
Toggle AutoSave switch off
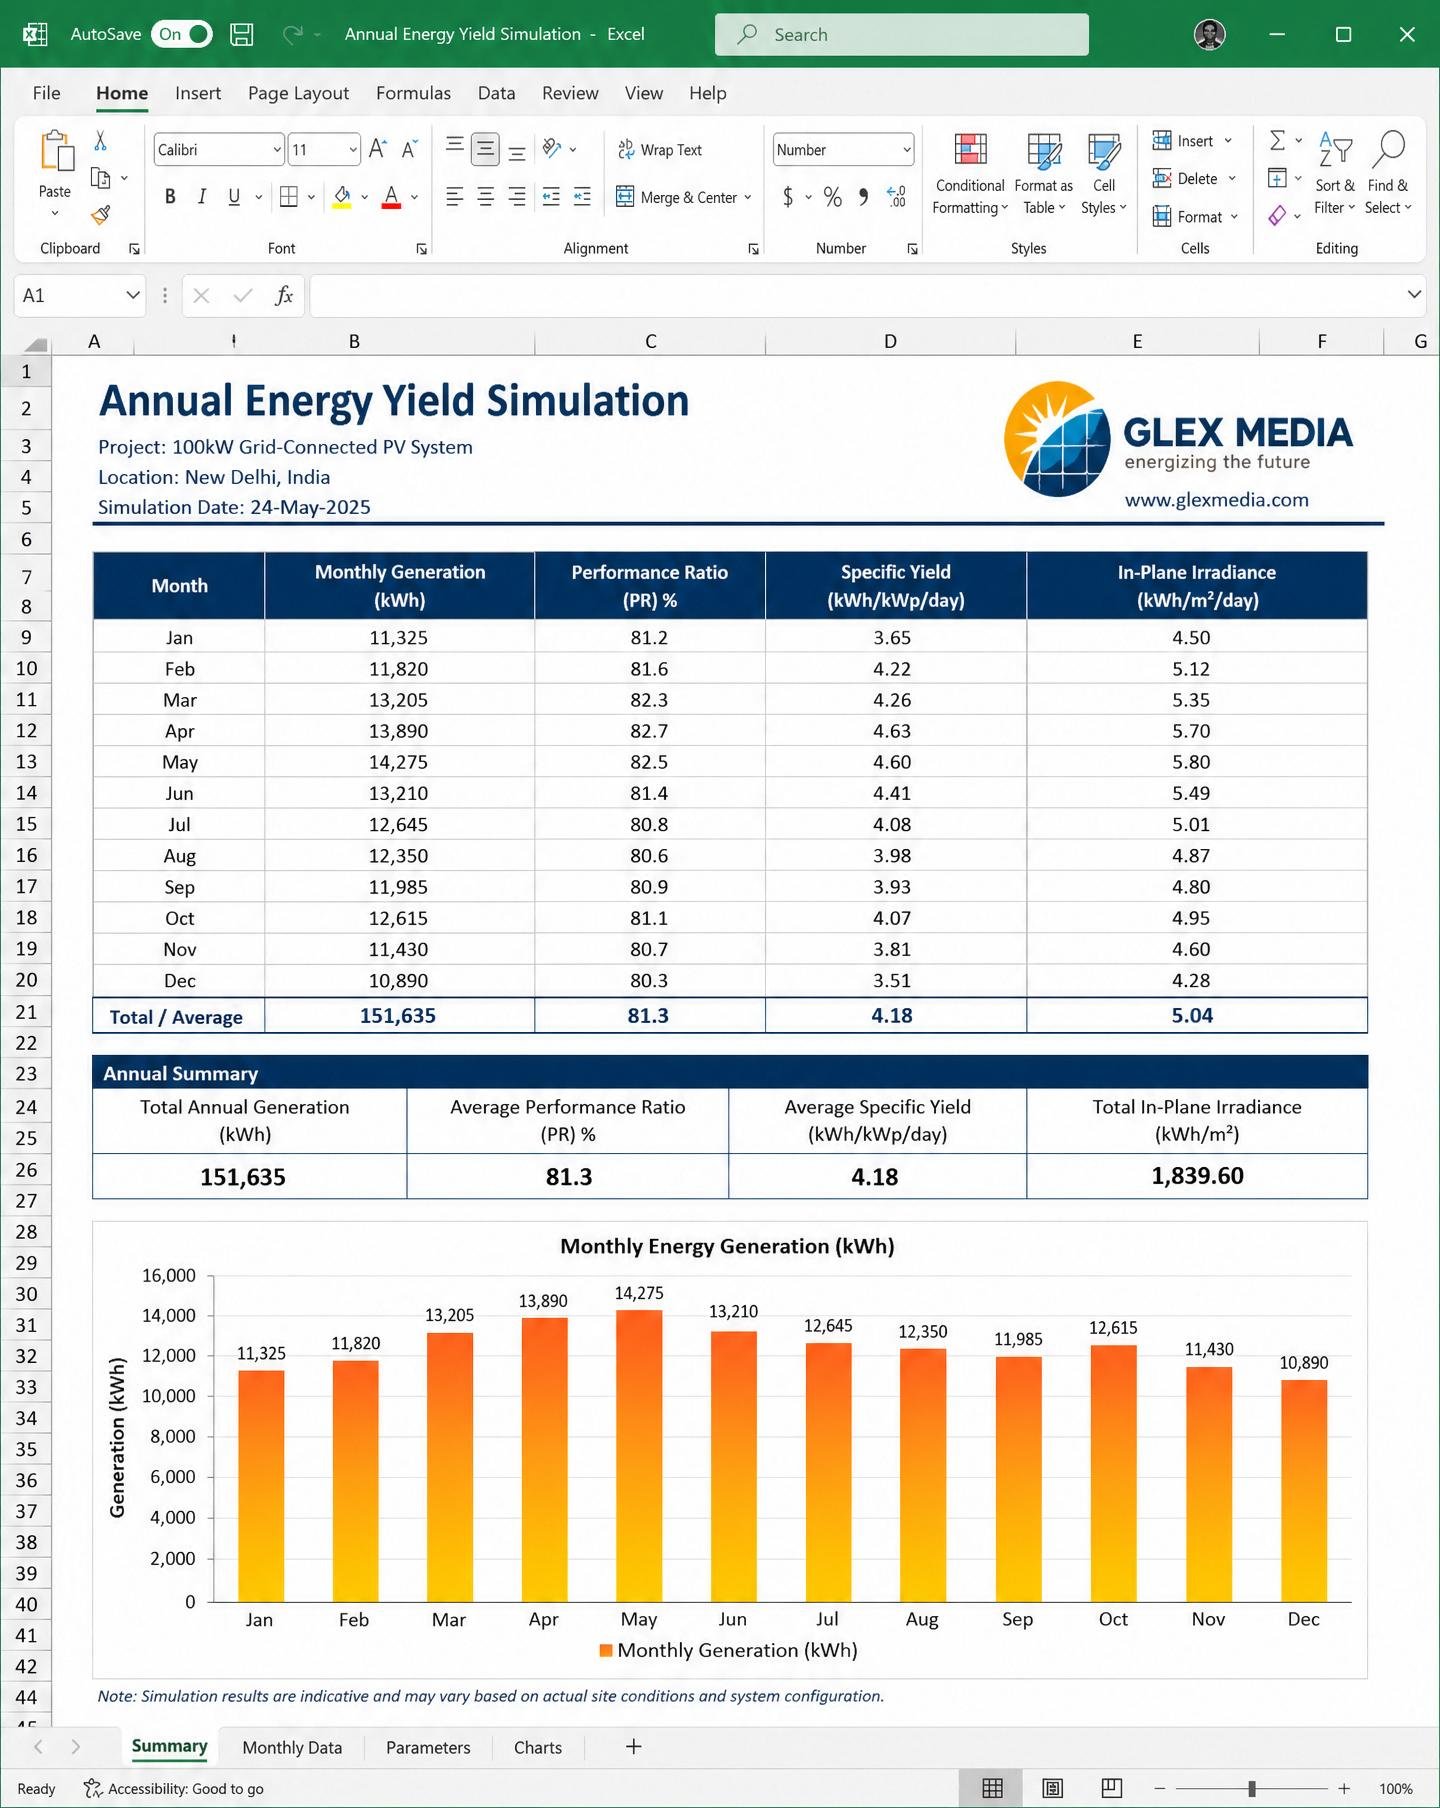[x=182, y=34]
